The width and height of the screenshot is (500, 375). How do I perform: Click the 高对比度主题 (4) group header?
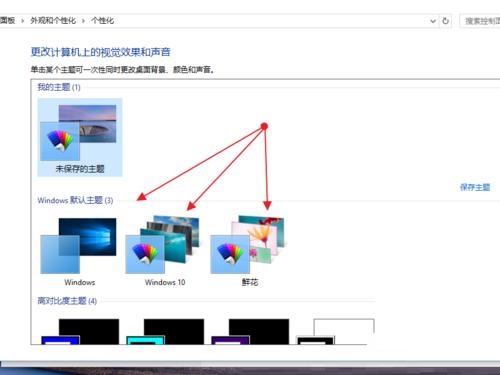67,301
